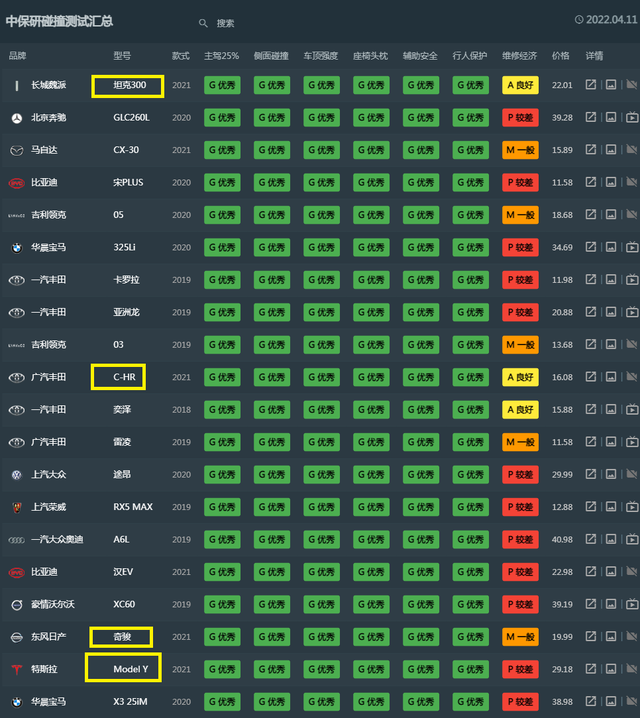
Task: View image icon for 领克 03 row
Action: tap(611, 344)
